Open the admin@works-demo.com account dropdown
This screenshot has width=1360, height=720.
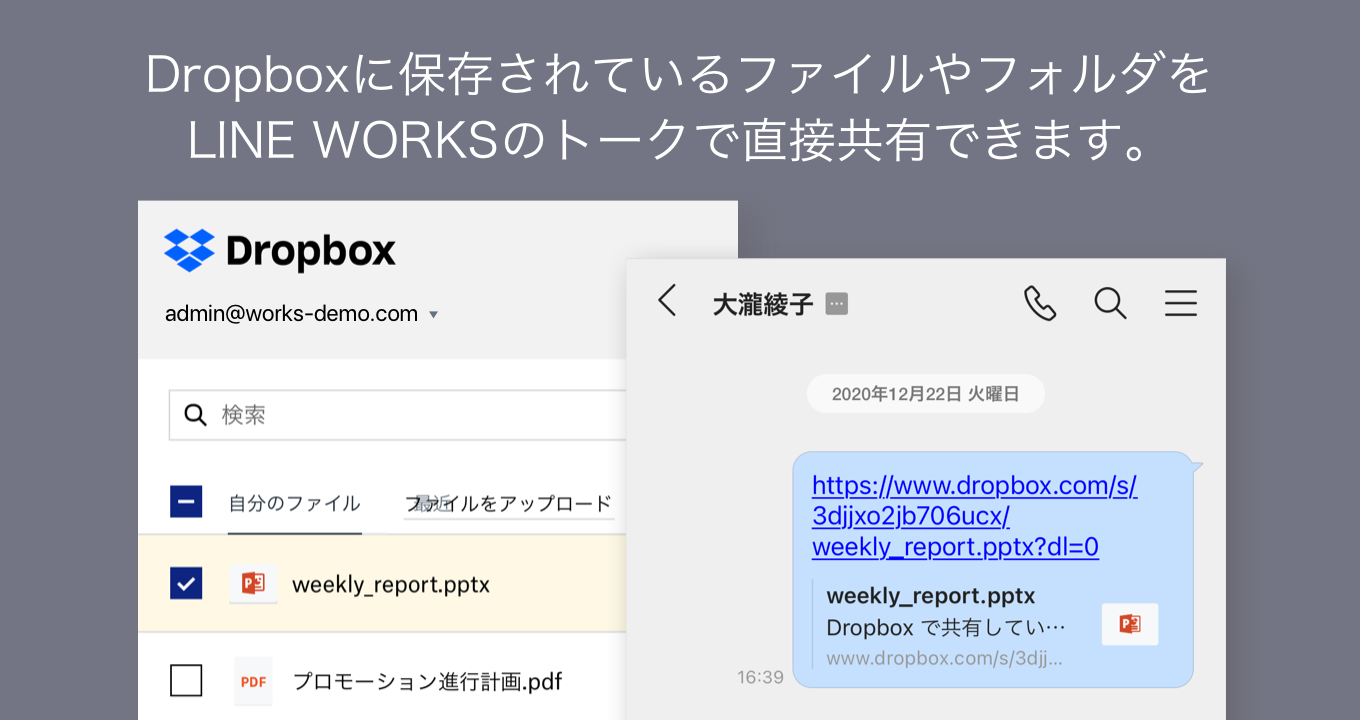point(300,313)
